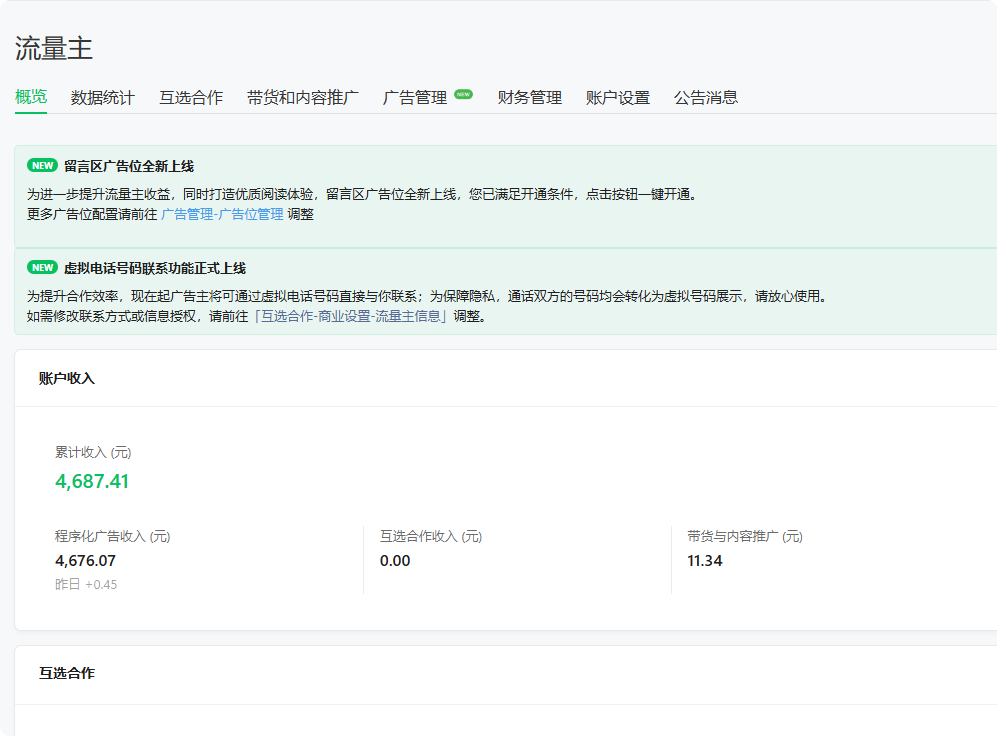This screenshot has width=997, height=736.
Task: Switch to the 财务管理 tab
Action: [530, 98]
